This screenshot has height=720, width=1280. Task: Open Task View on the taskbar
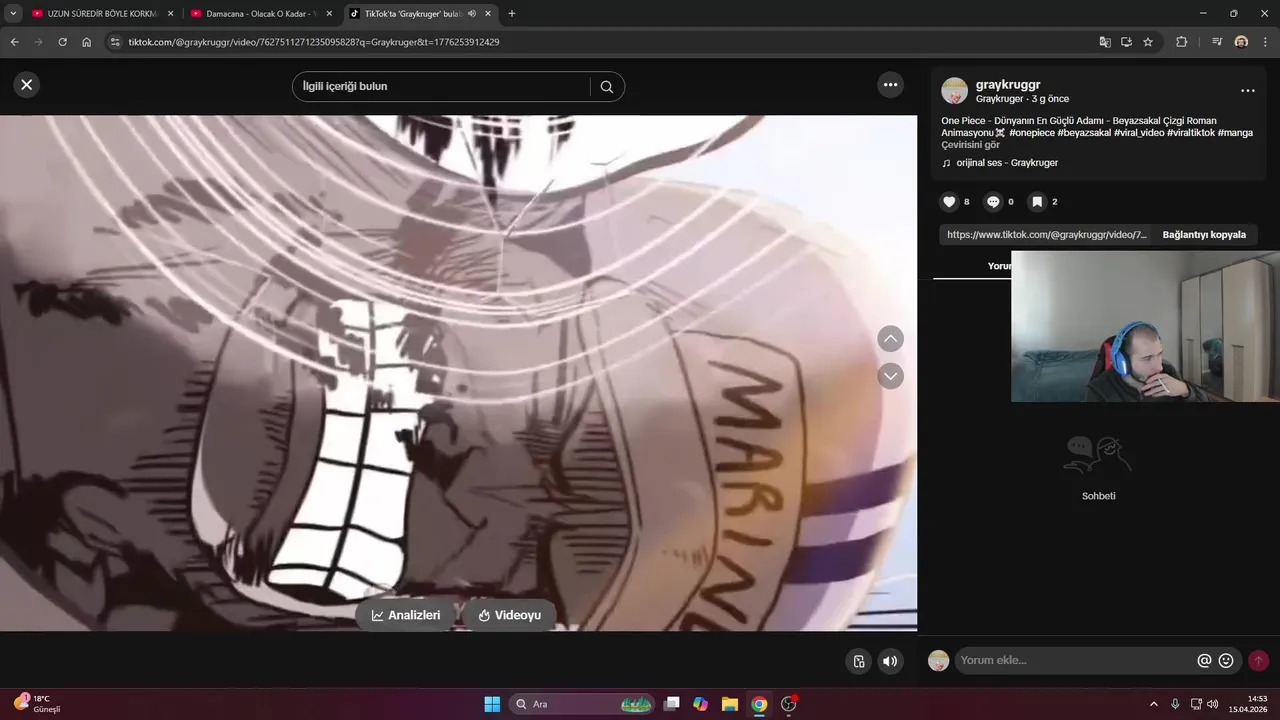(672, 704)
